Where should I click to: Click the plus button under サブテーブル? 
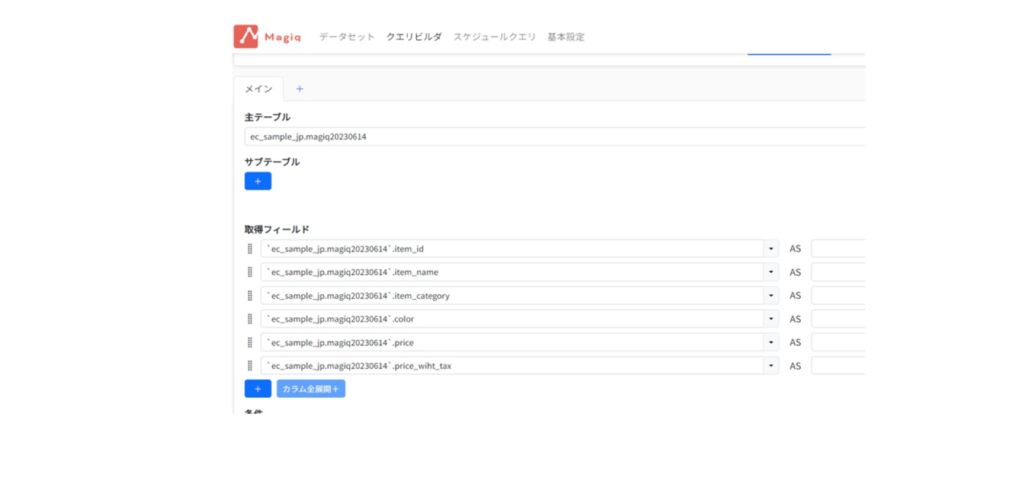click(x=257, y=181)
